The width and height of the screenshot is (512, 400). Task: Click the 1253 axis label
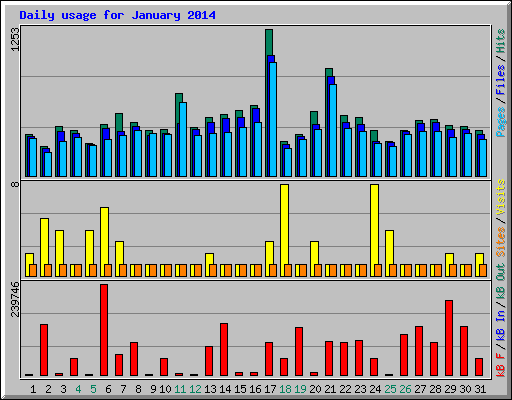(15, 39)
